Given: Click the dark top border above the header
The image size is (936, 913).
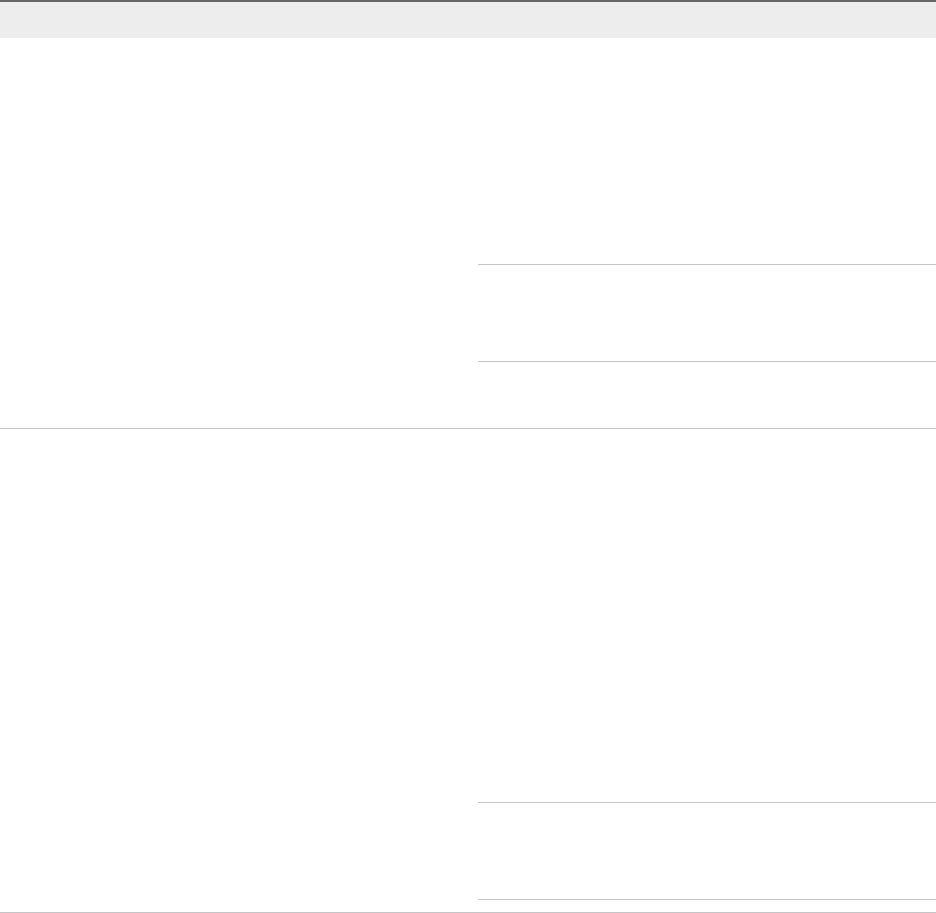Looking at the screenshot, I should [468, 1].
